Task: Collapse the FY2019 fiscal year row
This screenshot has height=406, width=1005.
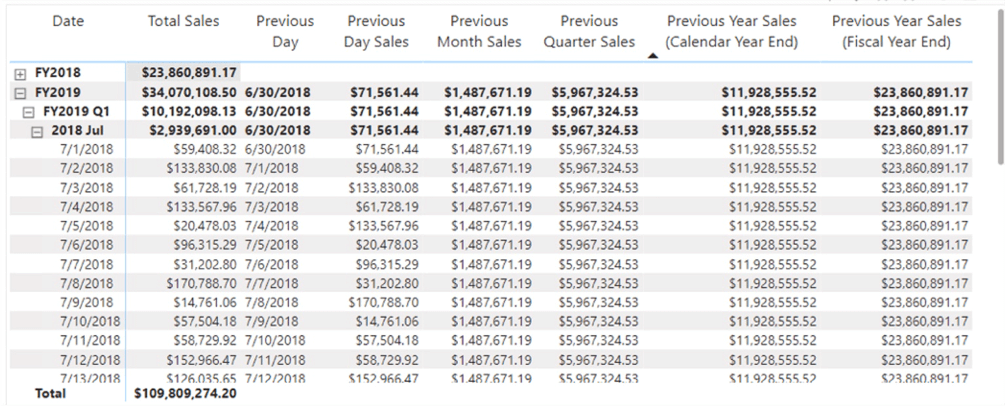Action: [20, 92]
